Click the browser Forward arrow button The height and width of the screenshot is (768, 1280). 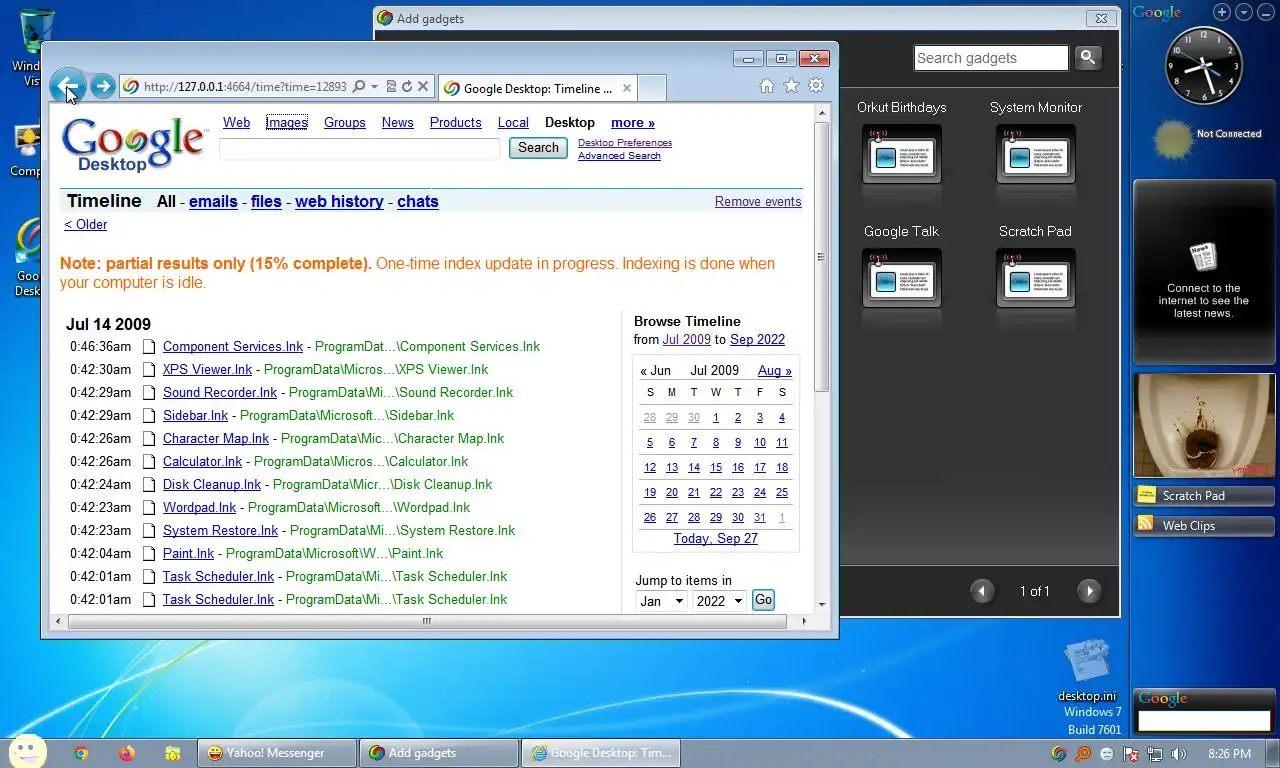tap(102, 87)
